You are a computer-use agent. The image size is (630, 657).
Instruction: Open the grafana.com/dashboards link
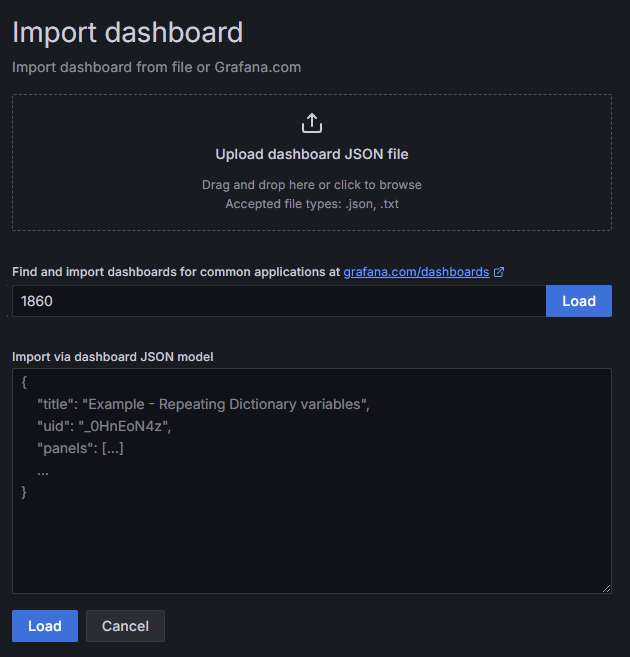[416, 272]
